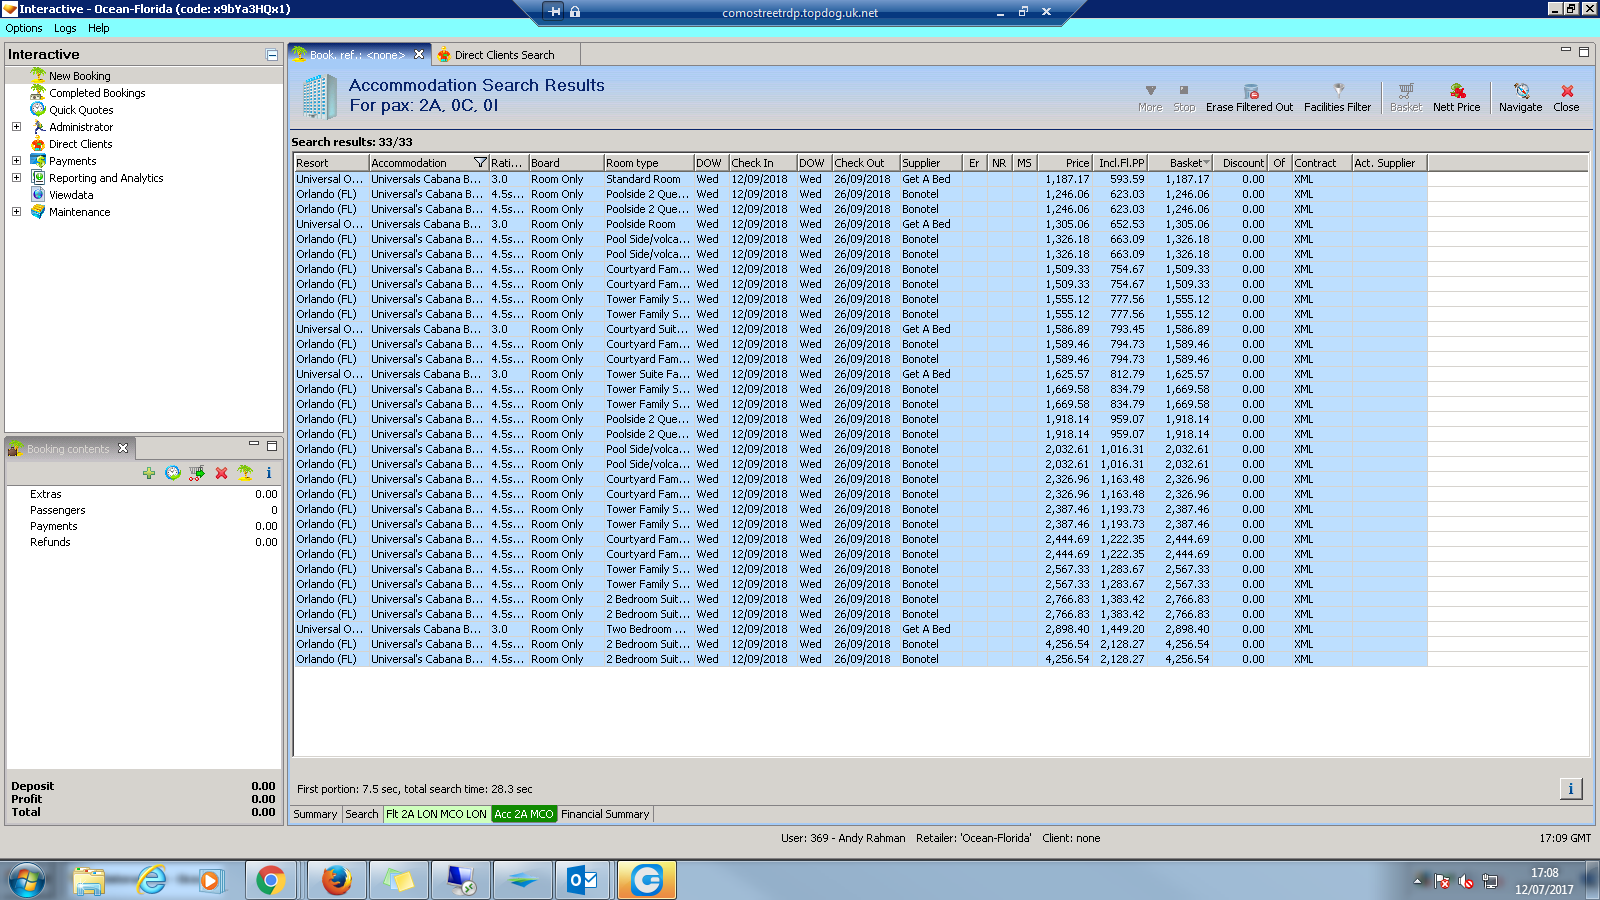The height and width of the screenshot is (900, 1600).
Task: Click the Basket toolbar button
Action: 1406,97
